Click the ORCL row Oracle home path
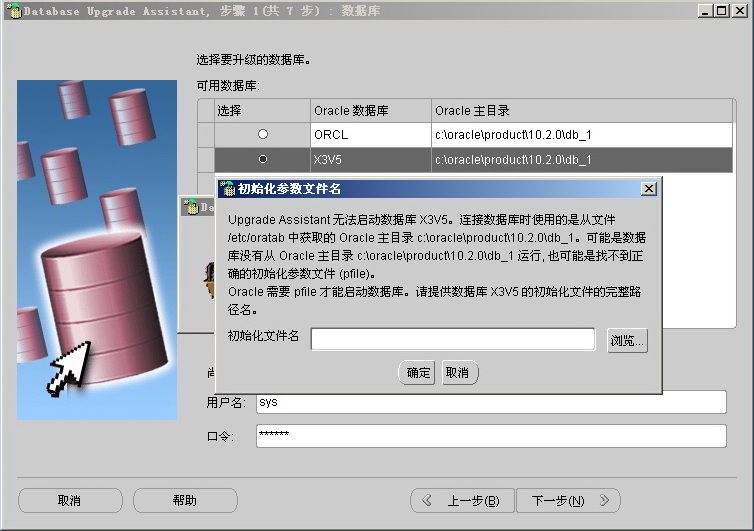The width and height of the screenshot is (754, 531). 582,135
